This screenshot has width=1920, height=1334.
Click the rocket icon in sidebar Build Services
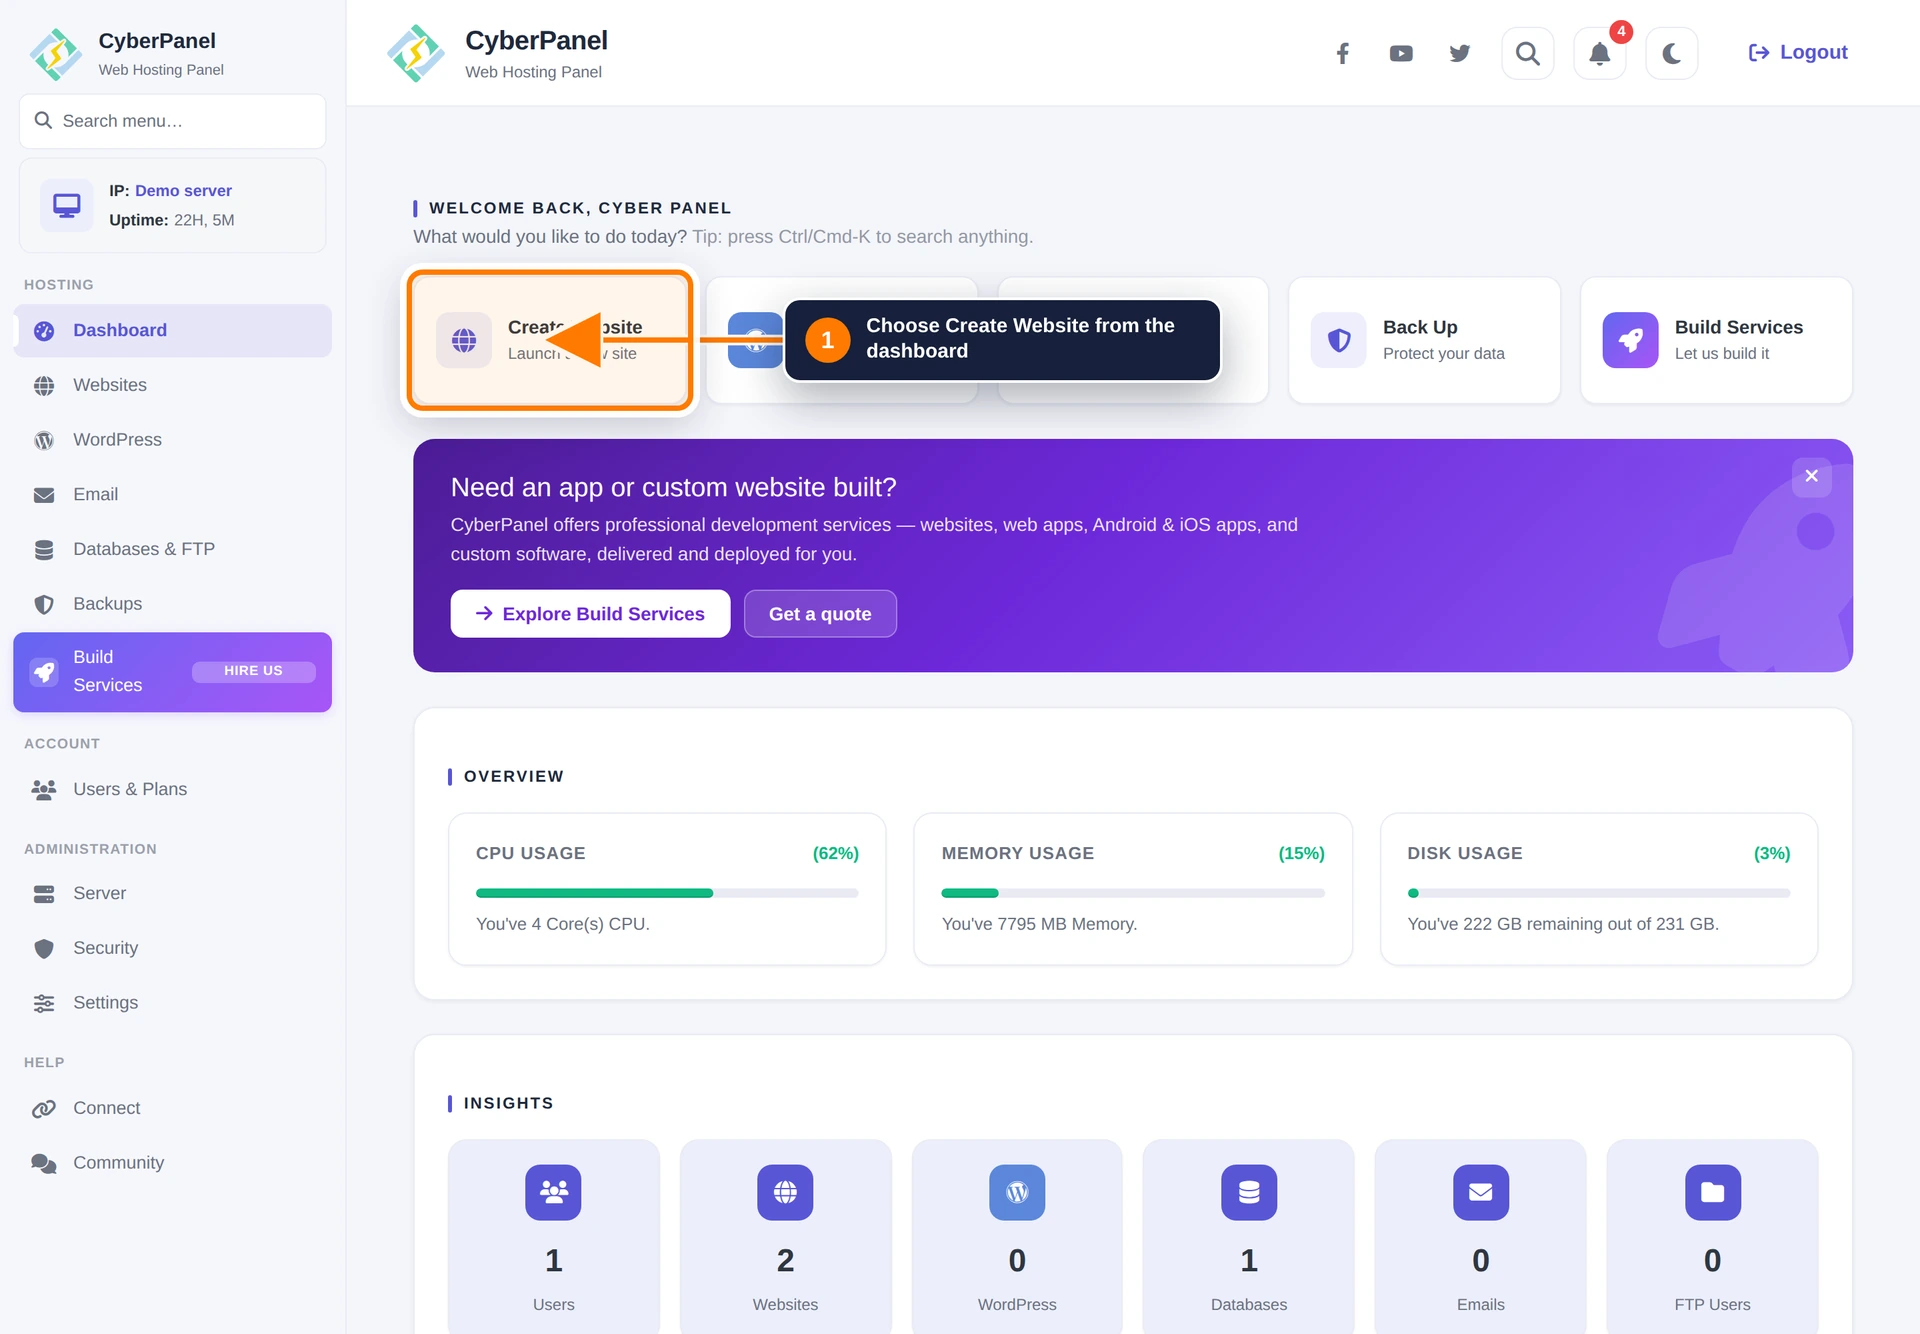coord(44,672)
